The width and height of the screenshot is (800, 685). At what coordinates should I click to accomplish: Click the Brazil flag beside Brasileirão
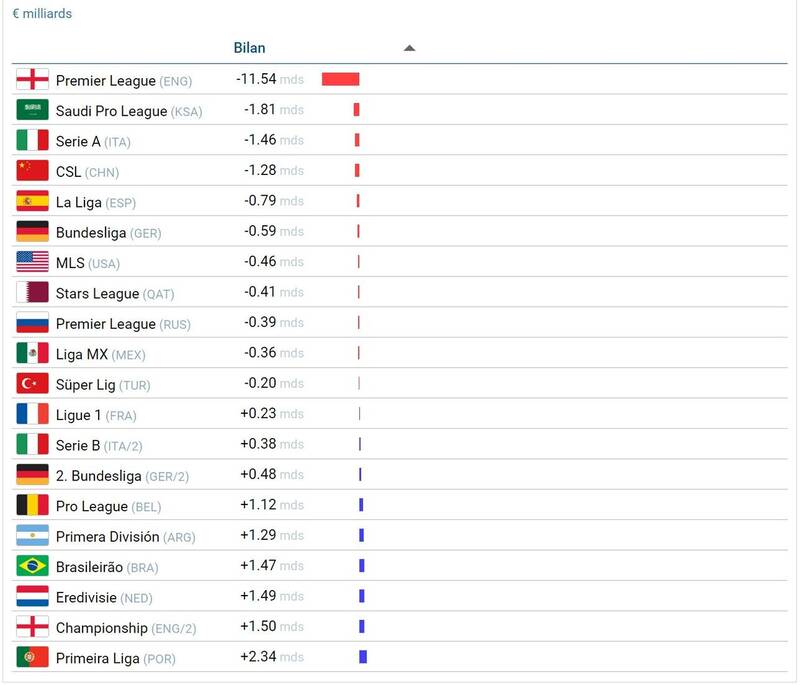click(x=32, y=567)
